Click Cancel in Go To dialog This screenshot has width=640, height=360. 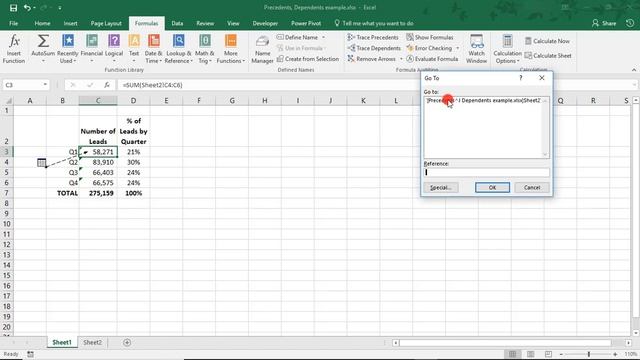click(532, 187)
